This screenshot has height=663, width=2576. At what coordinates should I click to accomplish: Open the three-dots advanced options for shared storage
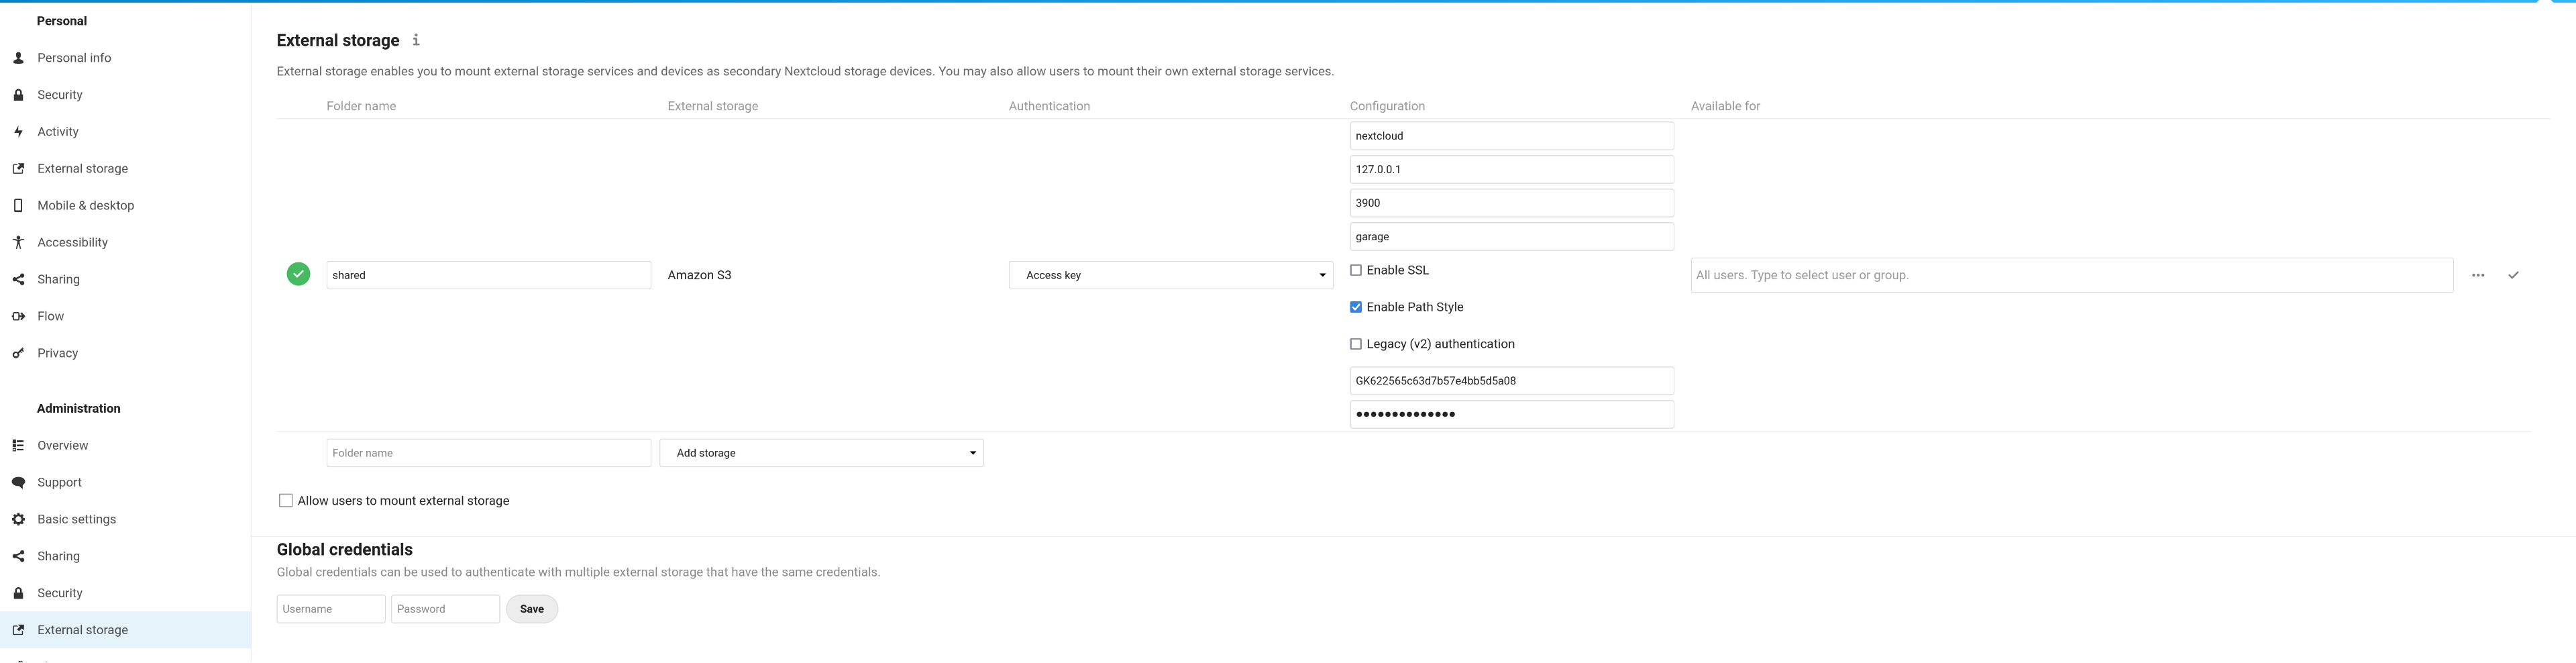point(2477,275)
